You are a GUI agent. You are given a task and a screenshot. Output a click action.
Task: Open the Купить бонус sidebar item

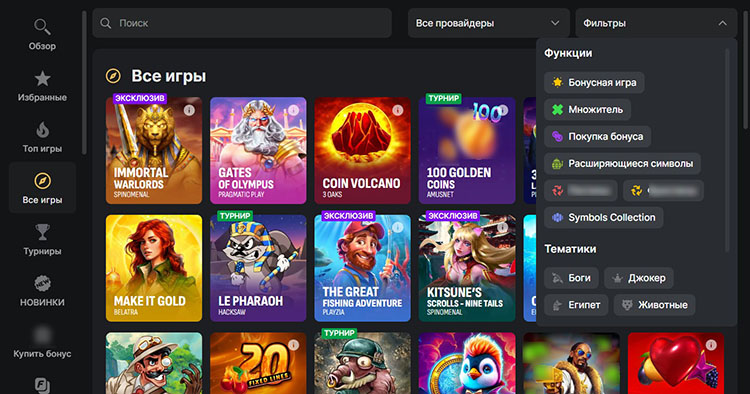tap(42, 341)
